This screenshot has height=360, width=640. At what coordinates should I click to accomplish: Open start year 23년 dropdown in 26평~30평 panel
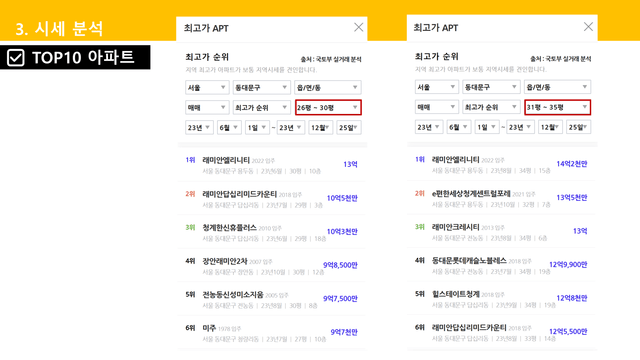tap(199, 128)
